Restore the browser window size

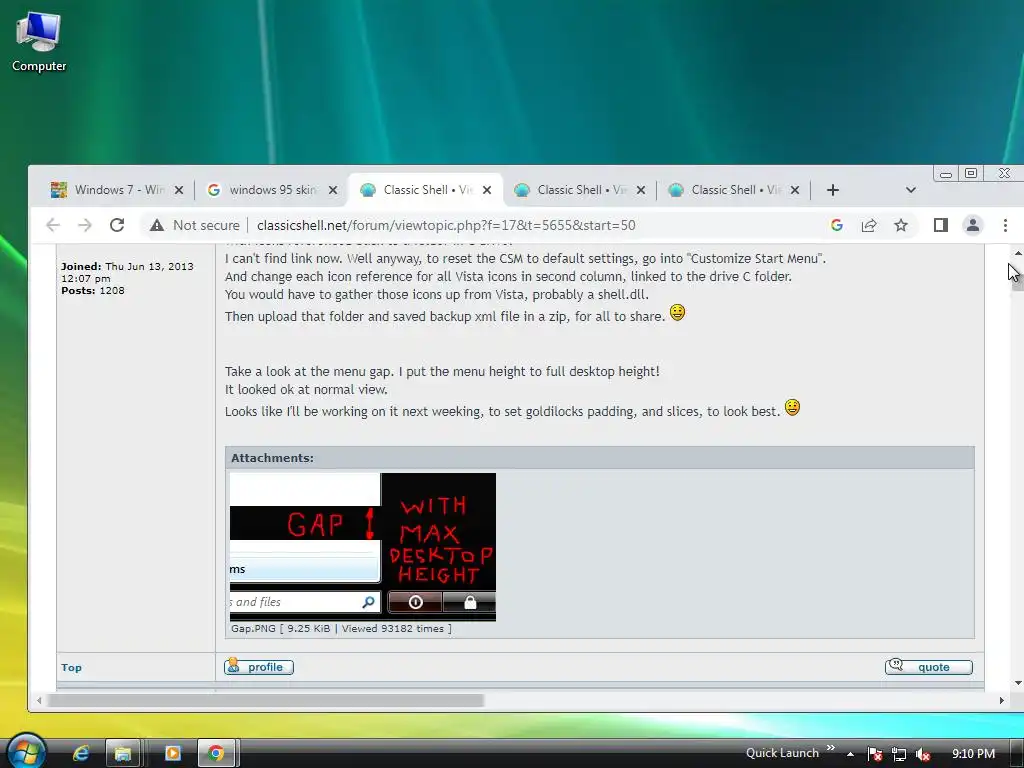[971, 173]
